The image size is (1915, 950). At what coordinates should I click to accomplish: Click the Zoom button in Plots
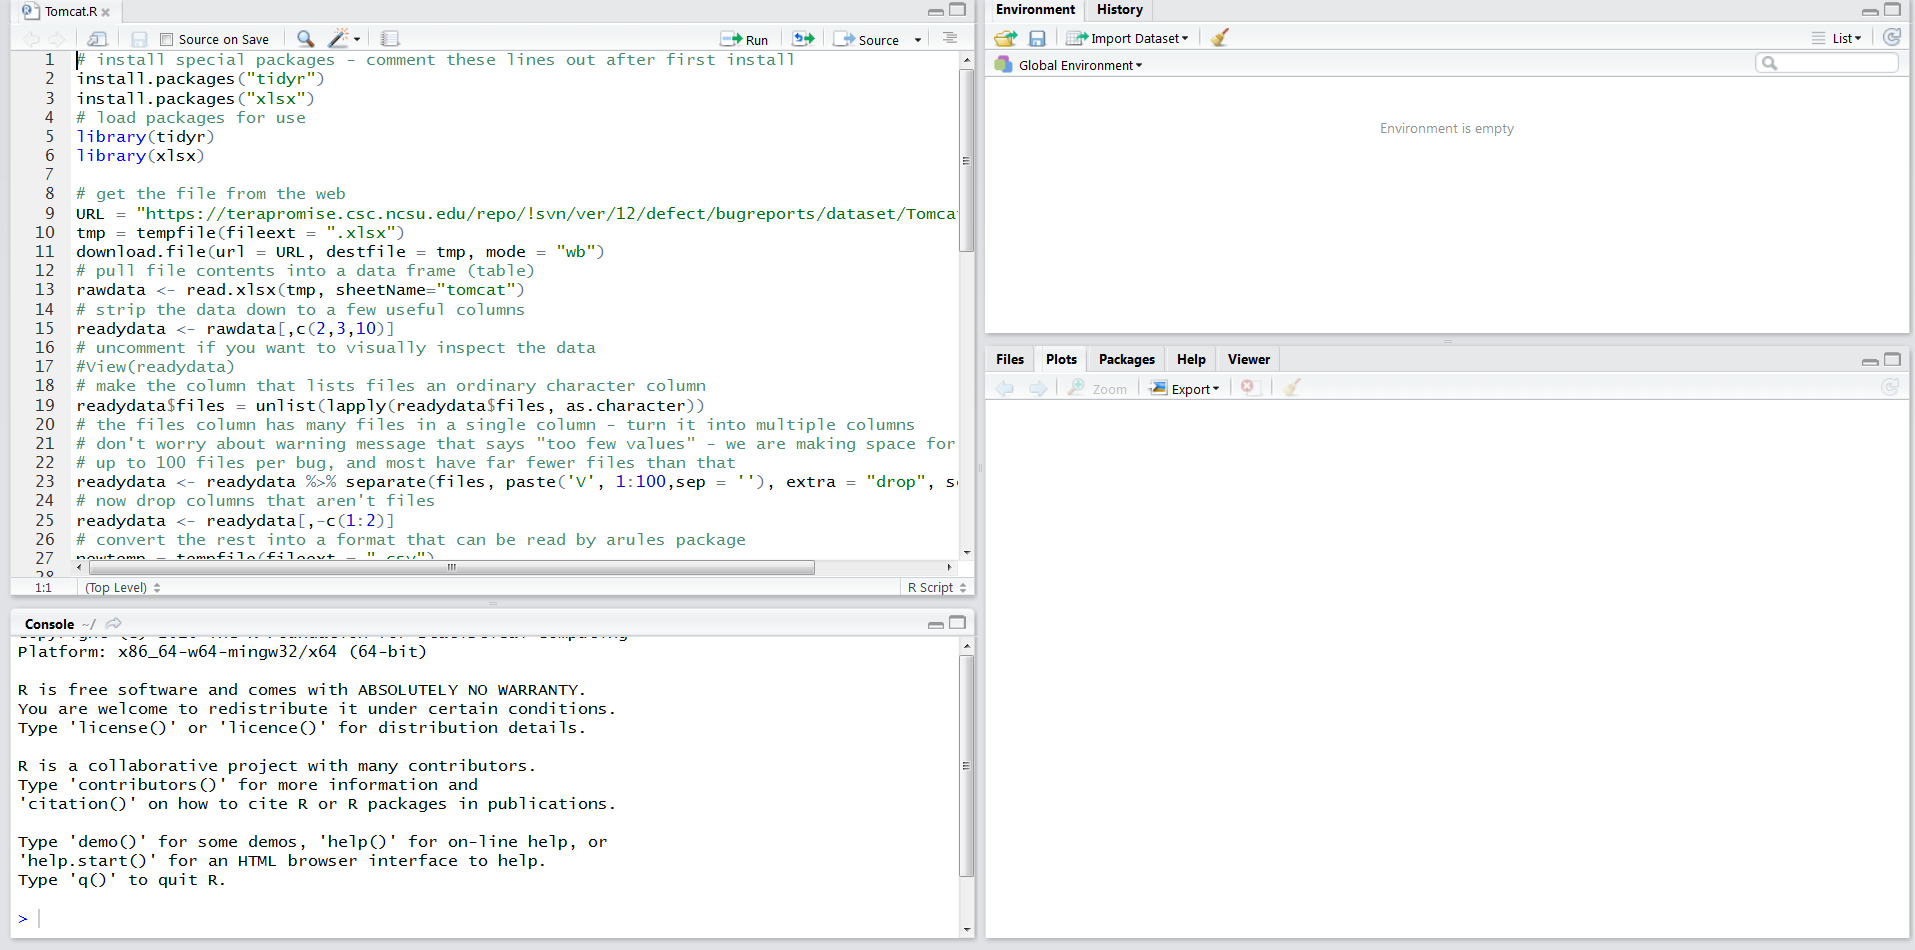point(1097,389)
